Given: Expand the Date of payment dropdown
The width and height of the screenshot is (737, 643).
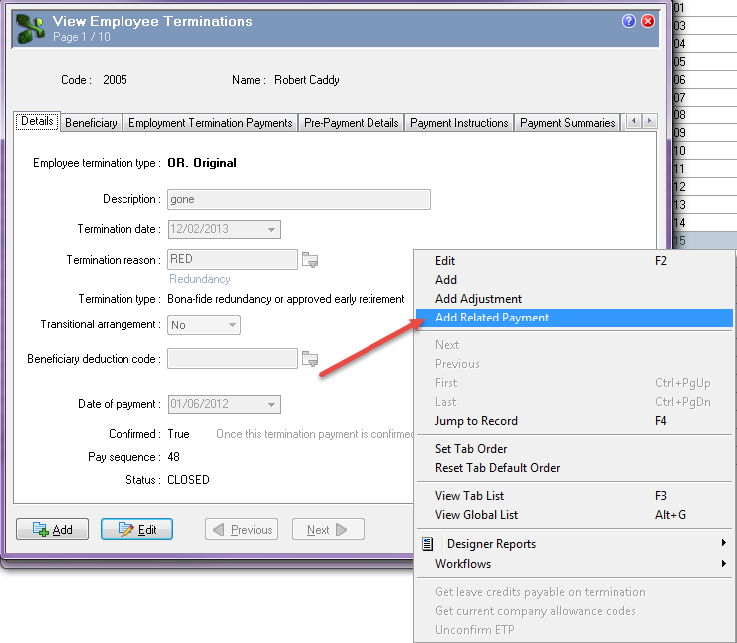Looking at the screenshot, I should pos(270,405).
